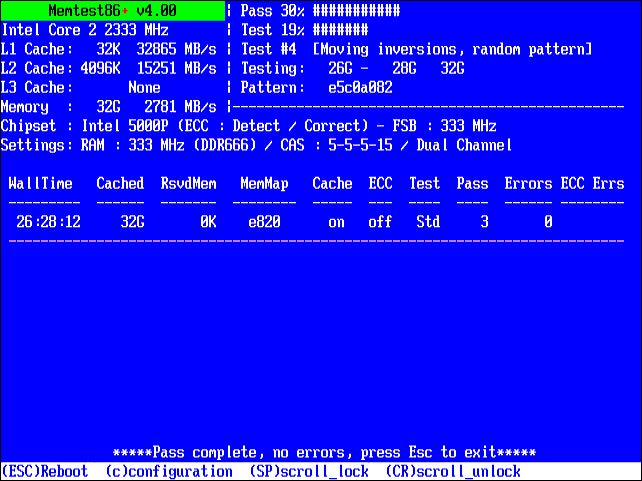
Task: Select the Pattern e5c0a082 value
Action: [360, 88]
